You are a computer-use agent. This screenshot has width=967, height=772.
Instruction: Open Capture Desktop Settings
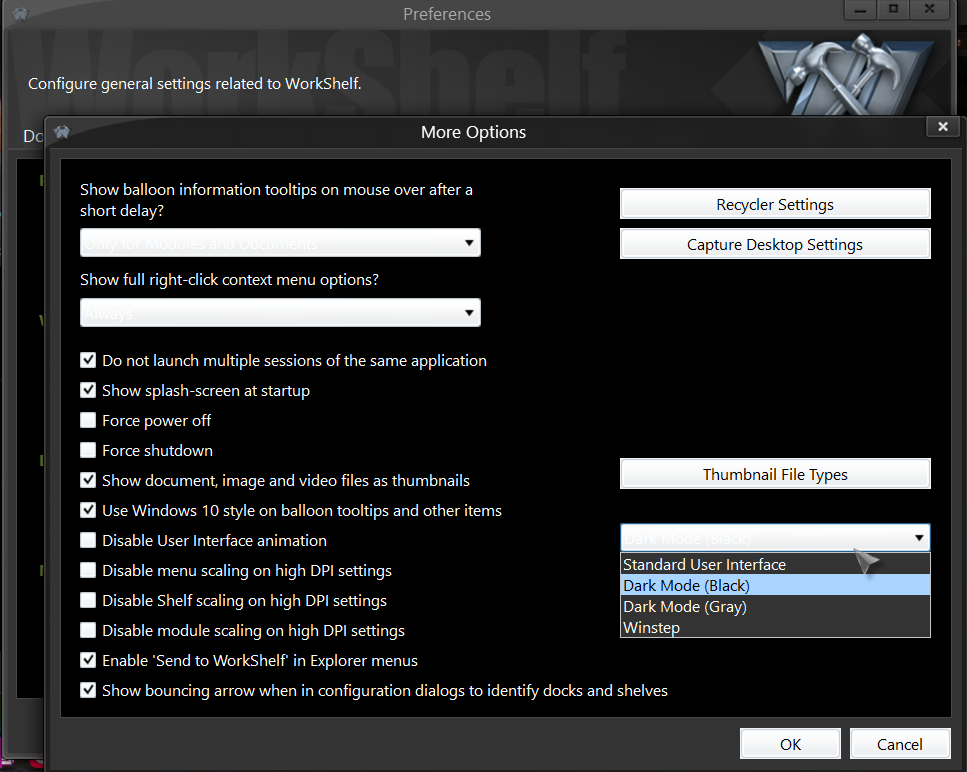point(774,244)
